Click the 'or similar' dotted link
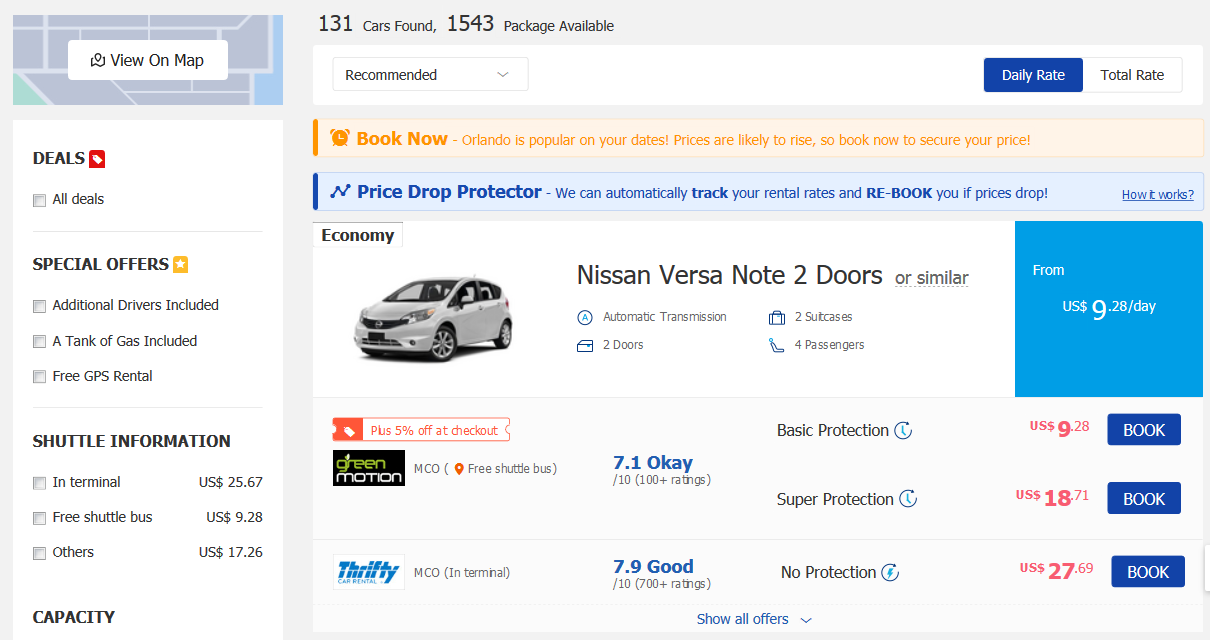 point(932,278)
